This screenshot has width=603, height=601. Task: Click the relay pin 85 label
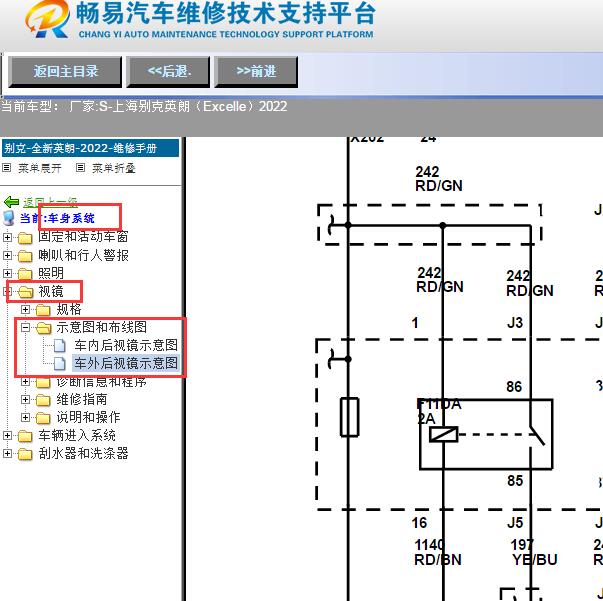click(515, 481)
